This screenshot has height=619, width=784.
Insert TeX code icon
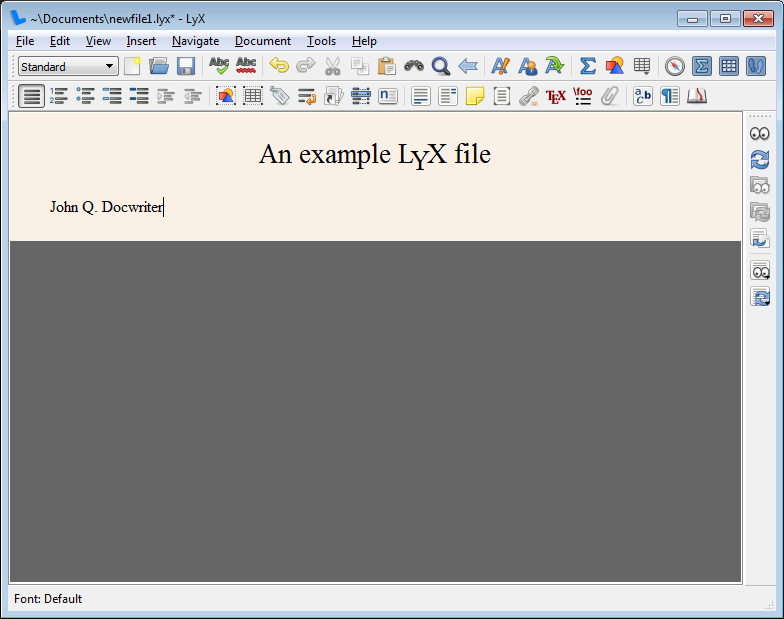[556, 96]
